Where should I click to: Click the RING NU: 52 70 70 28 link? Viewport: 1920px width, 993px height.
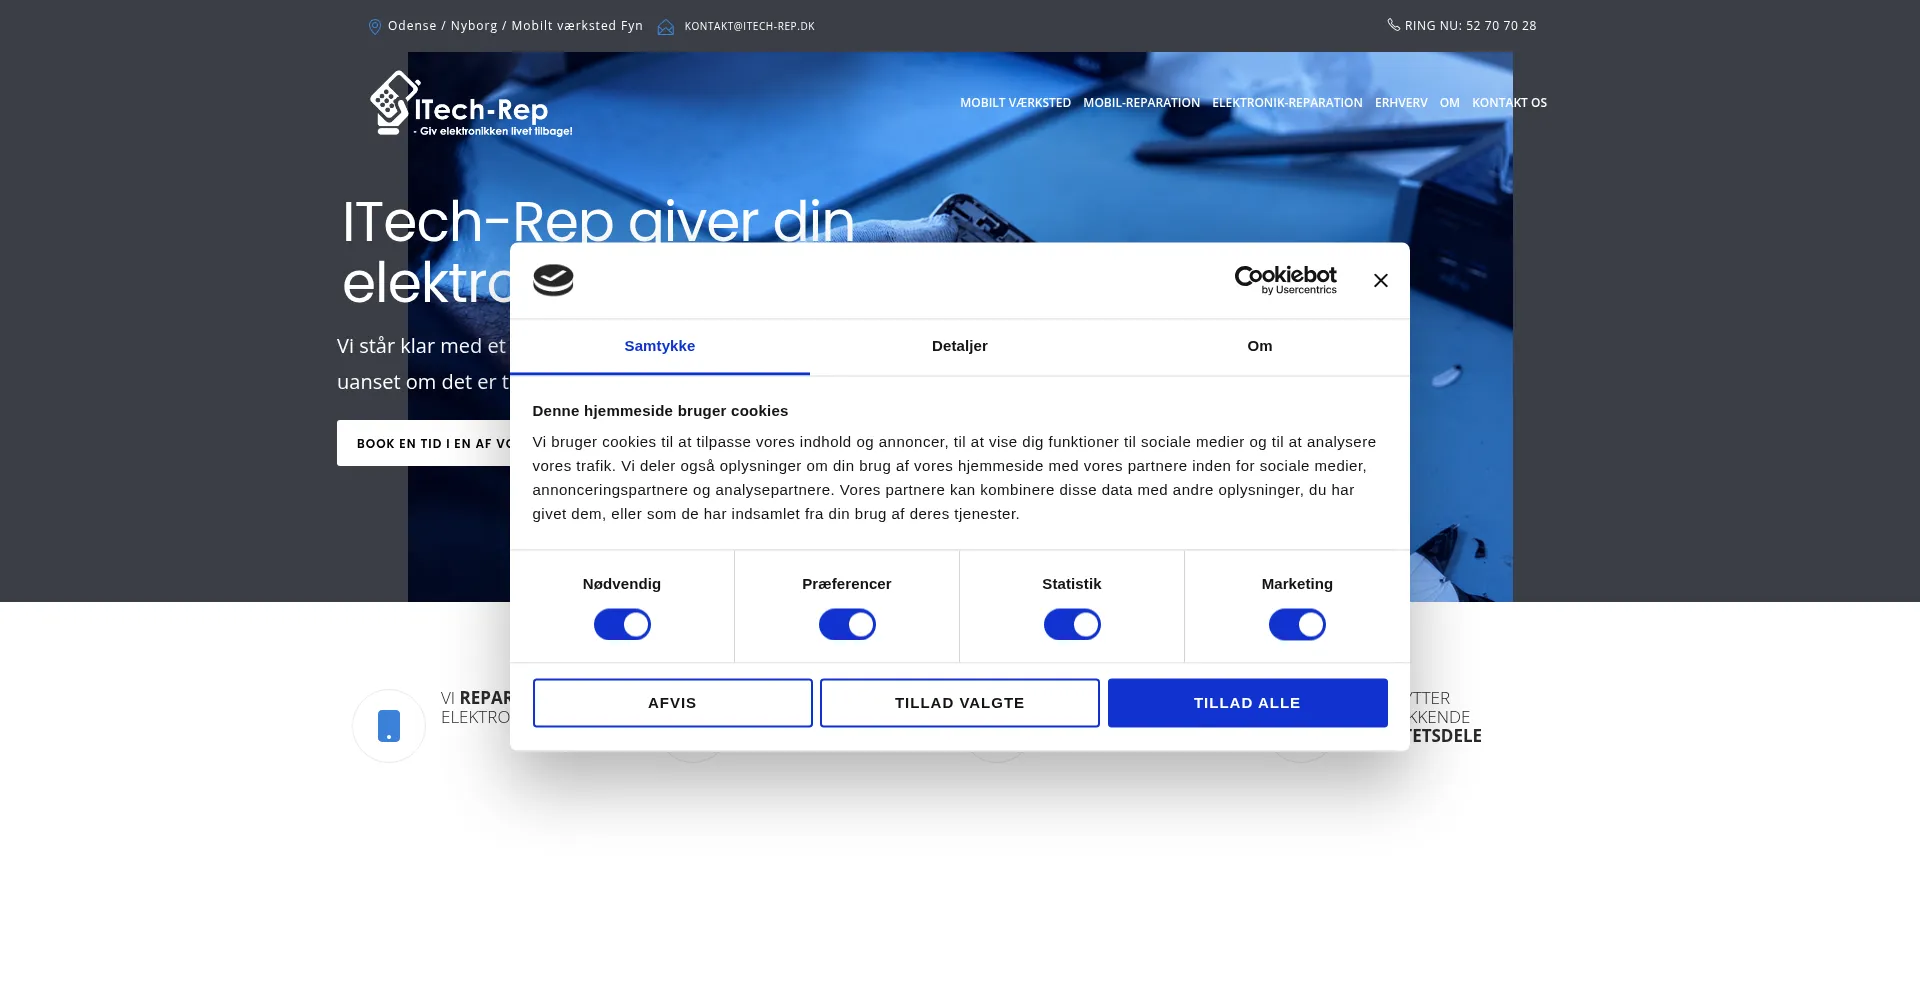coord(1470,26)
